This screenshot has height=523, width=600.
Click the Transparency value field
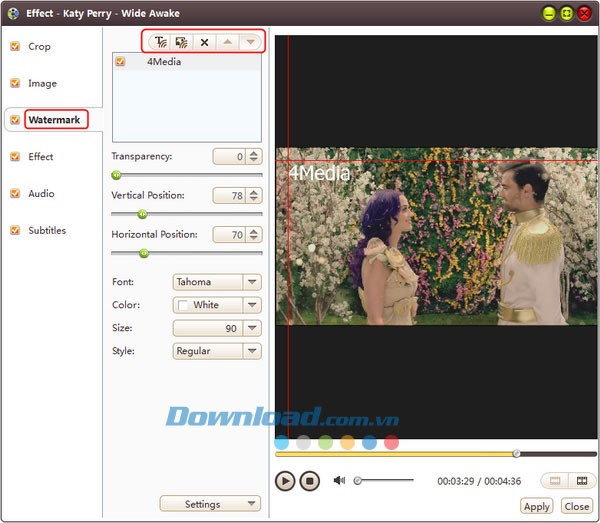click(229, 156)
